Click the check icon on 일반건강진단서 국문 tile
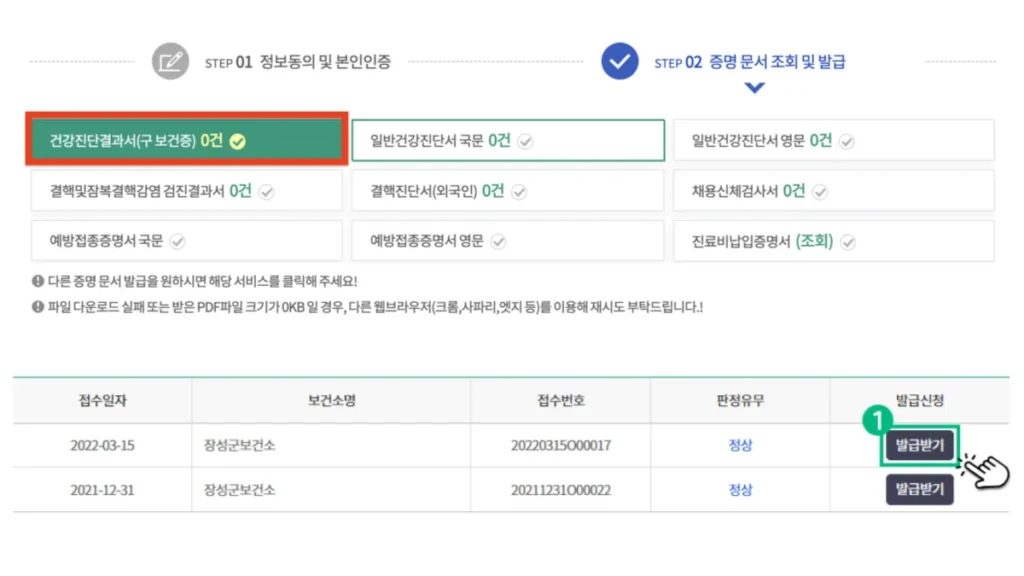This screenshot has width=1024, height=576. [x=527, y=140]
